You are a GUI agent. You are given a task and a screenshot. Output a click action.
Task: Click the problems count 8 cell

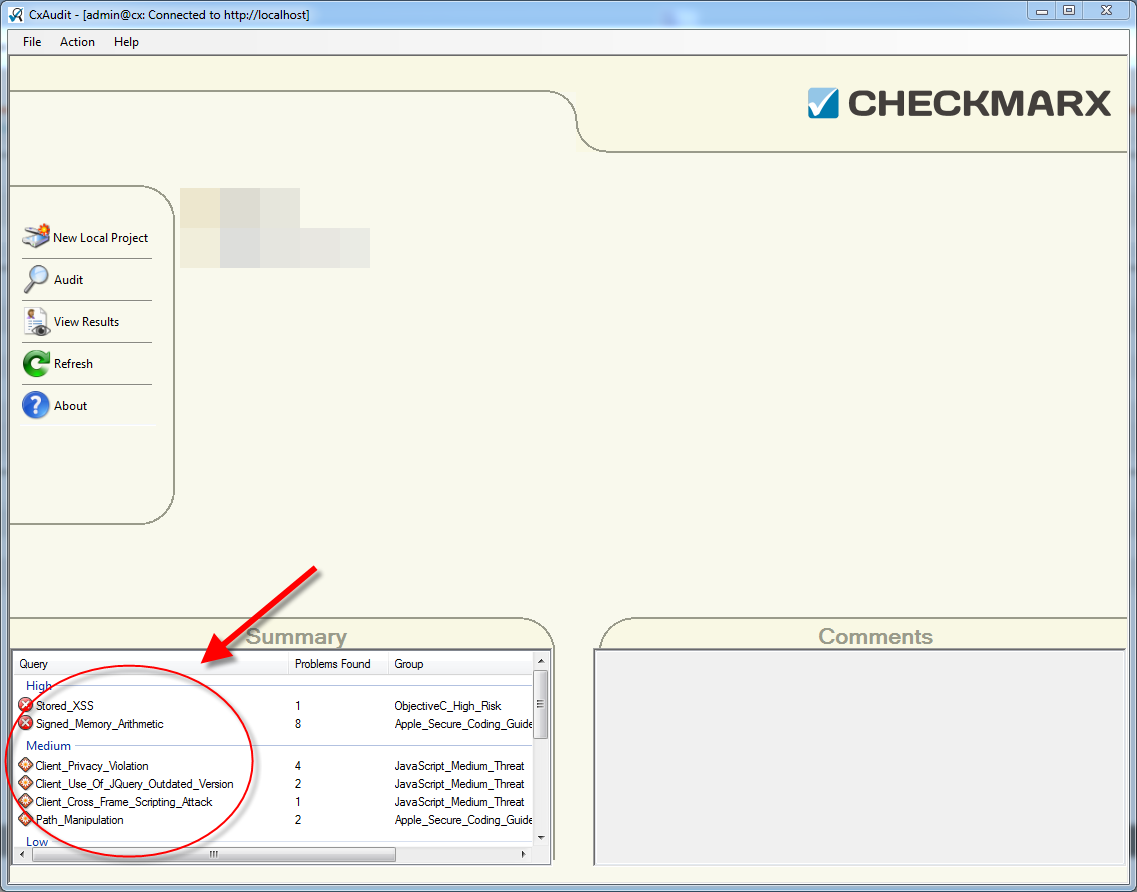click(298, 724)
